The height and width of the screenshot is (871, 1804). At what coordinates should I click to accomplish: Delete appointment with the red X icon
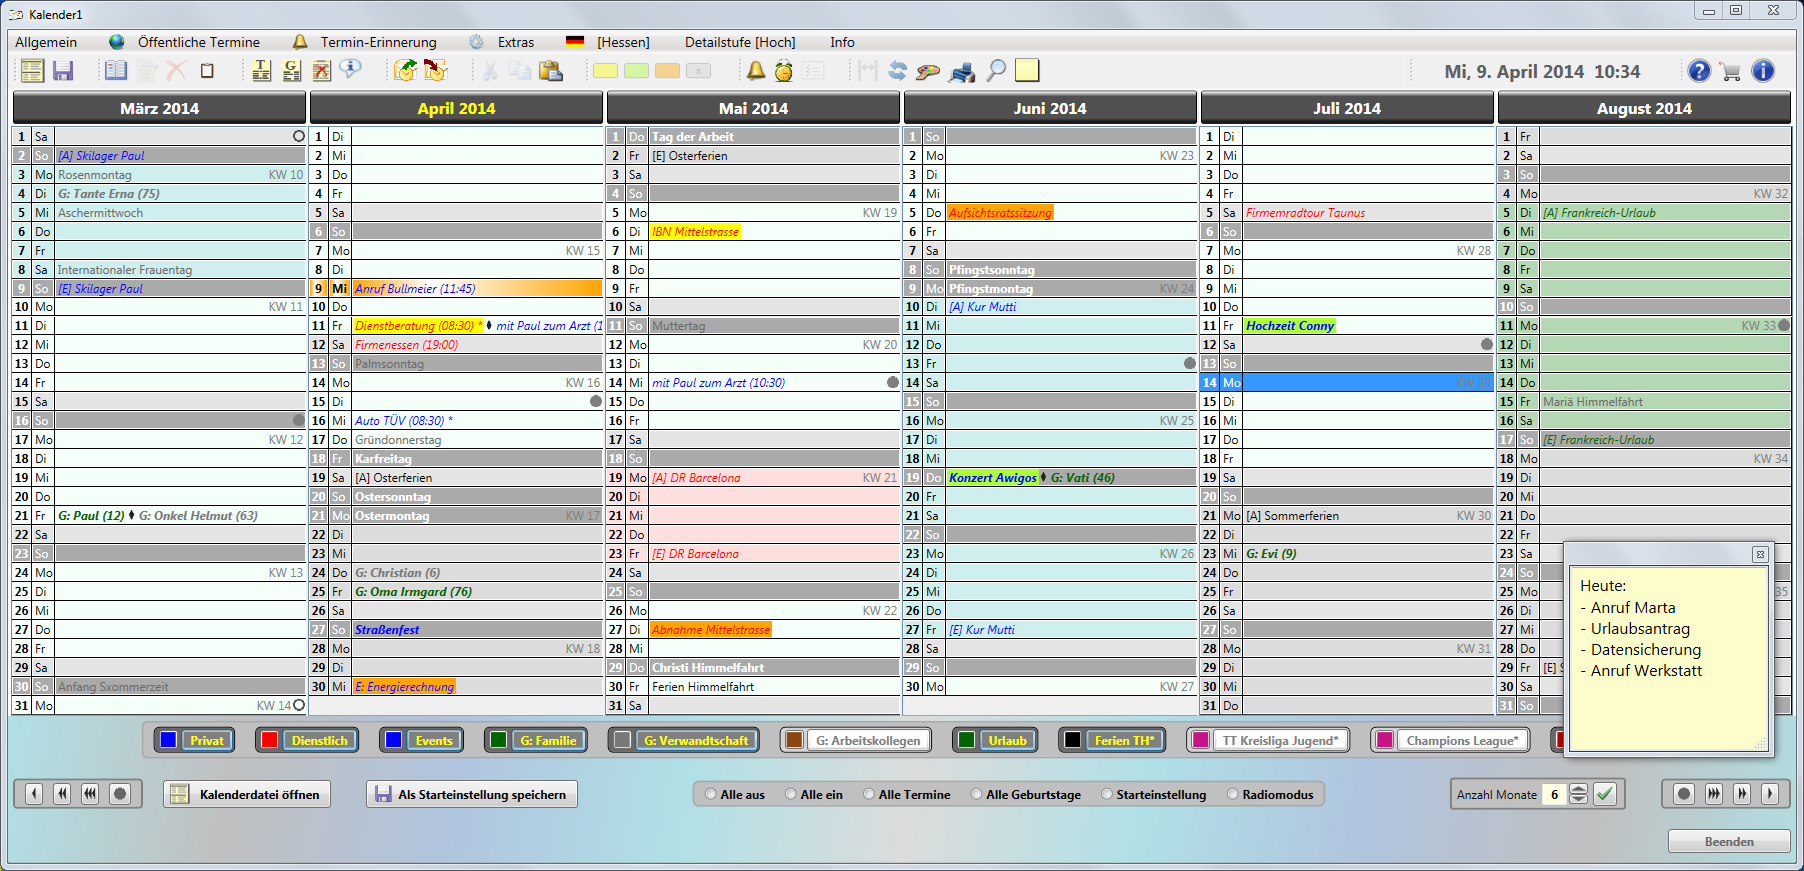[x=176, y=71]
